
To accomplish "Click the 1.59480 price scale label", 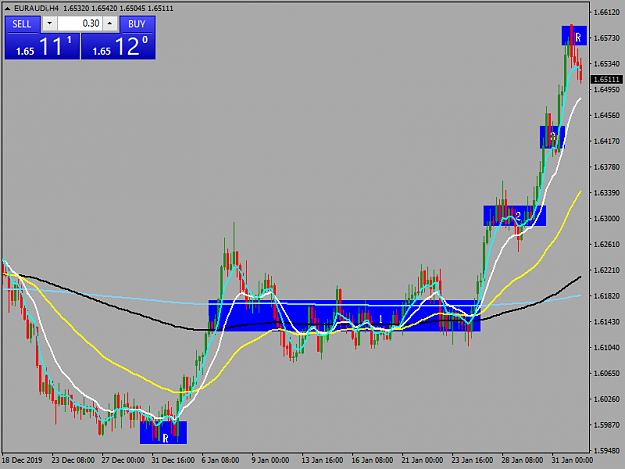I will click(607, 451).
